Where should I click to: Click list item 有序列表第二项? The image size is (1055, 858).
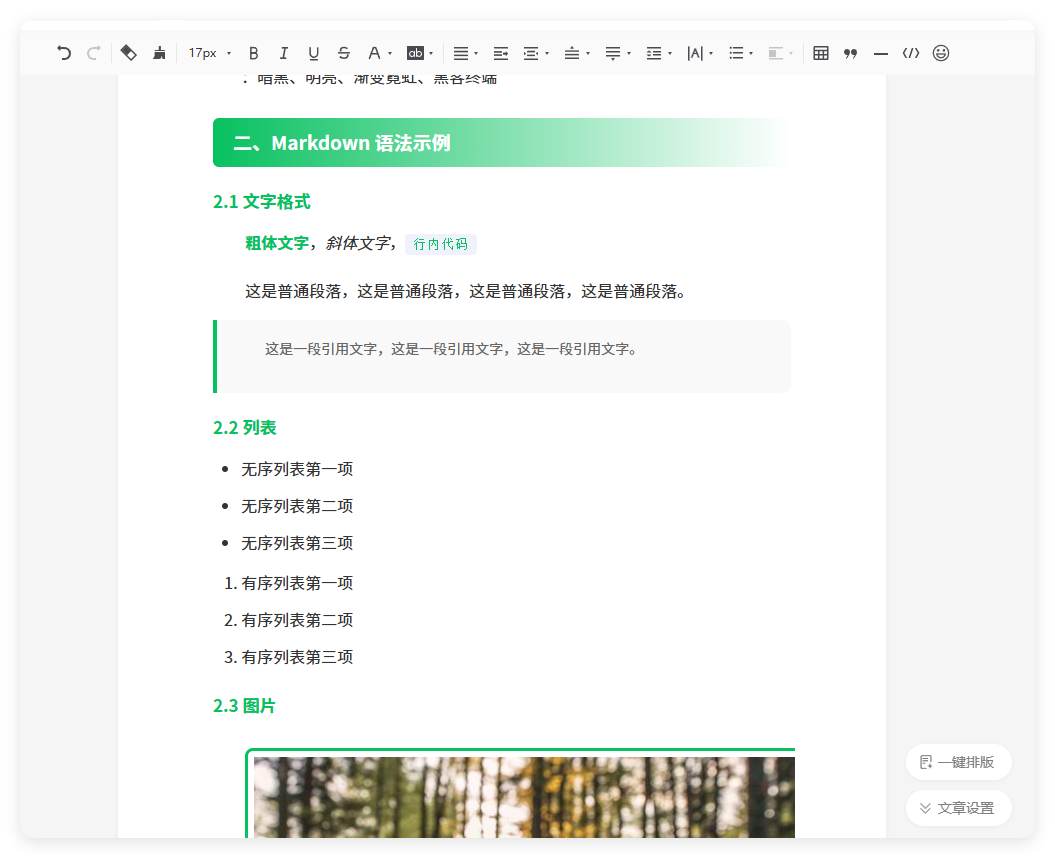(297, 620)
